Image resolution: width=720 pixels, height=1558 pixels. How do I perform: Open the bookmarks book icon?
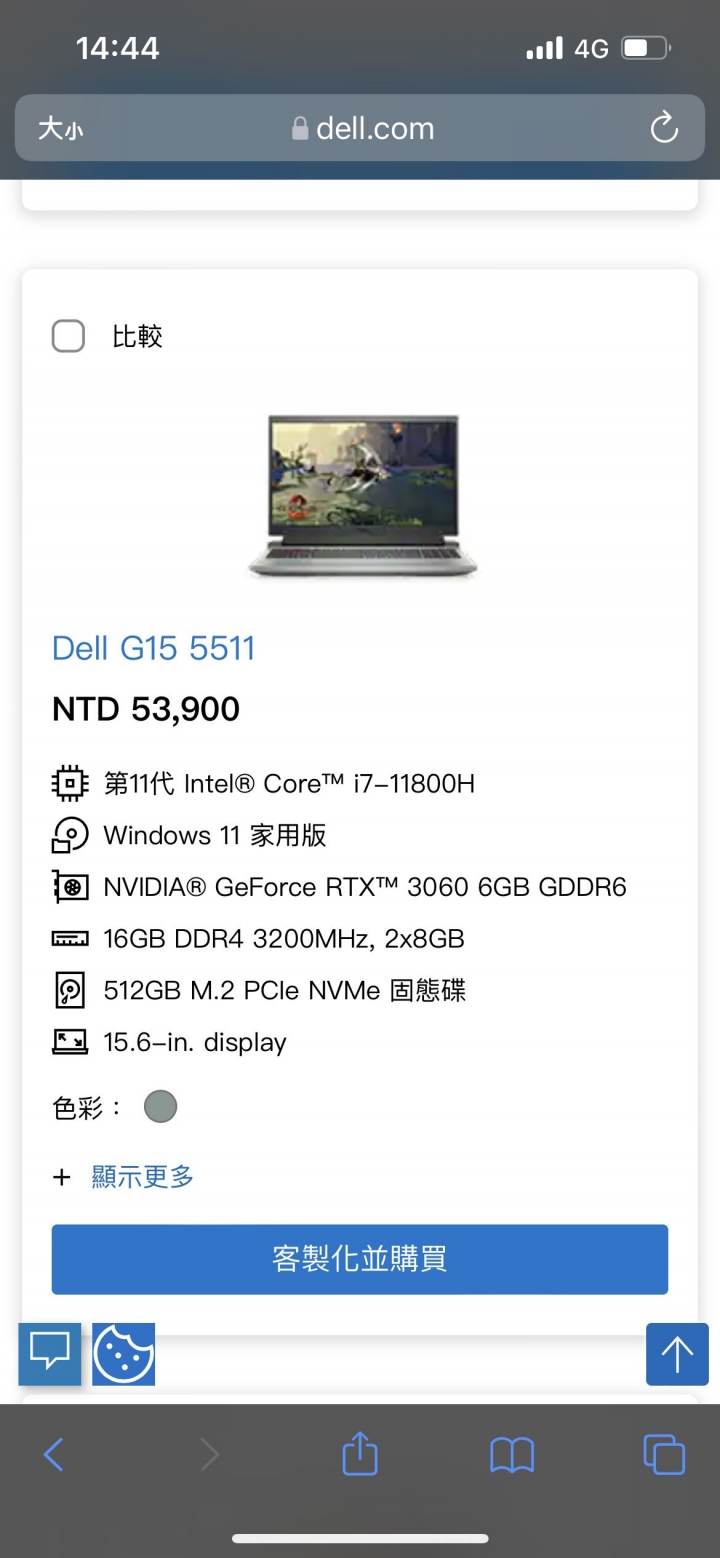pos(512,1455)
